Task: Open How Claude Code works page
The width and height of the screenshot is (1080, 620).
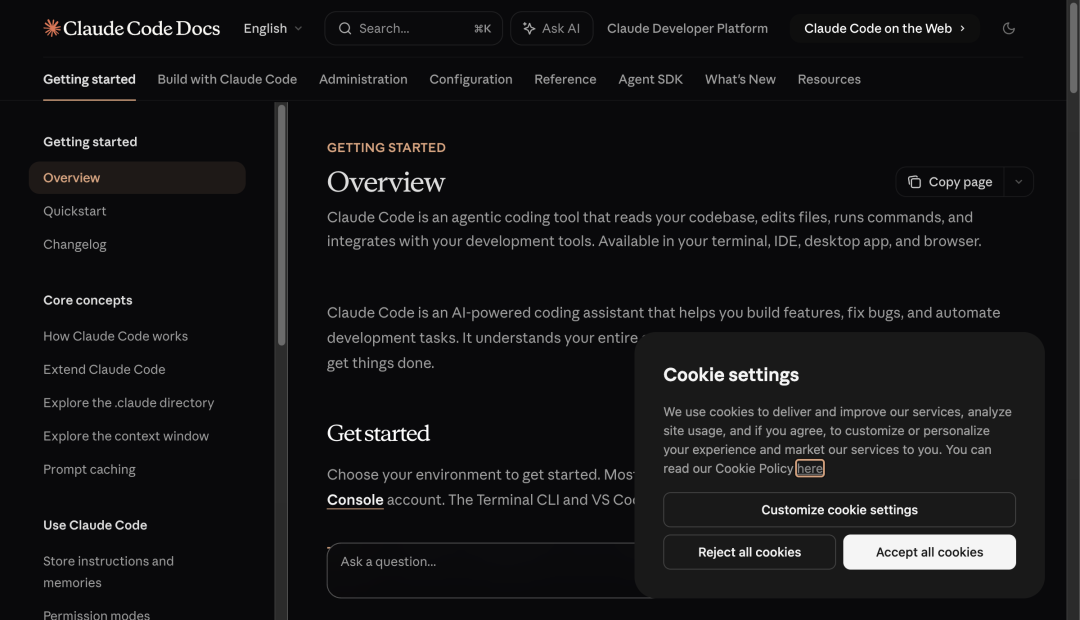Action: click(x=116, y=336)
